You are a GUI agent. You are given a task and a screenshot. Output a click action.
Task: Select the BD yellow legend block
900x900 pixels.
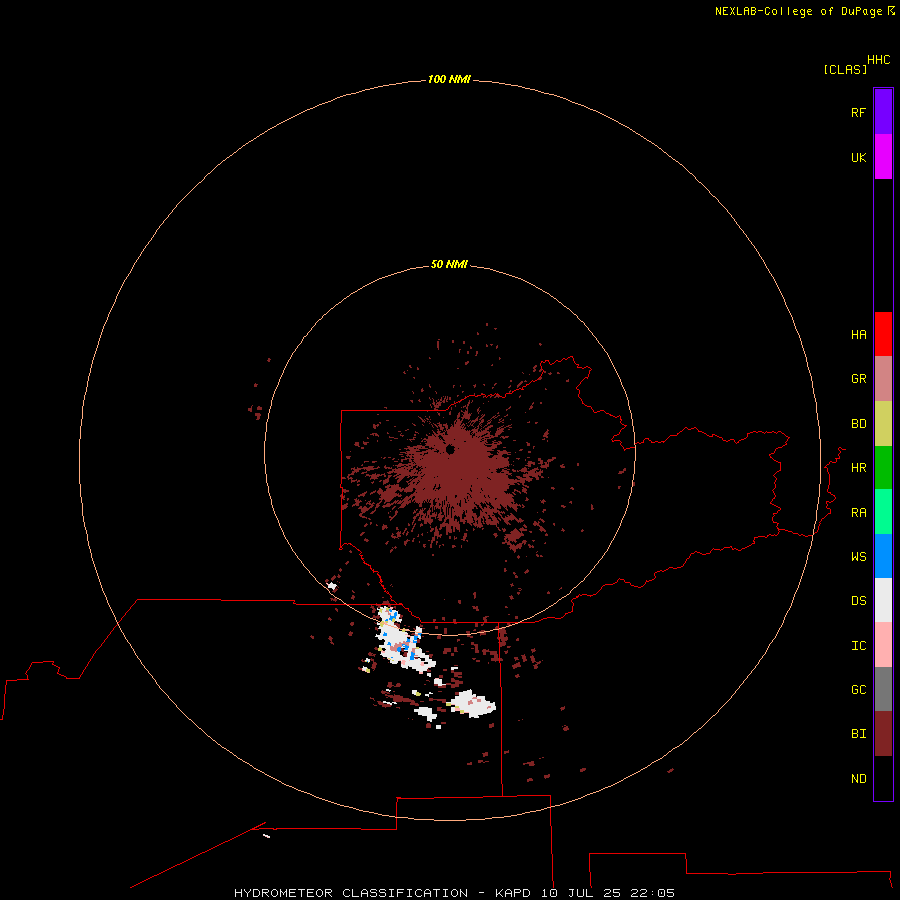pos(883,424)
